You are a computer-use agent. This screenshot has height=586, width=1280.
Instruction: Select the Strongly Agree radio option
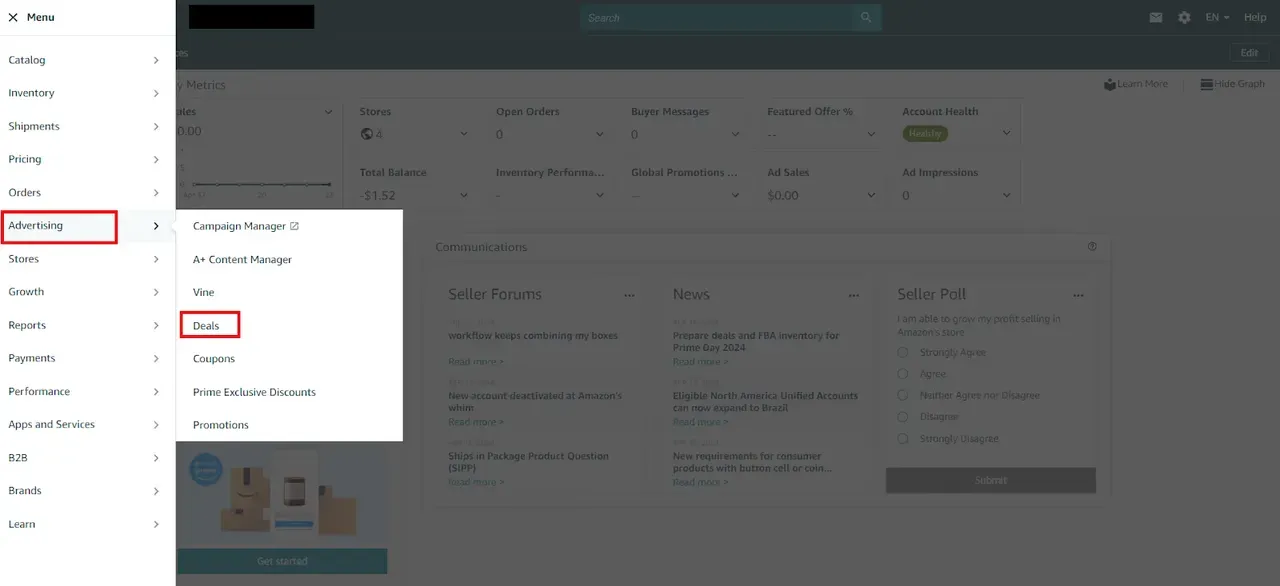click(x=903, y=353)
